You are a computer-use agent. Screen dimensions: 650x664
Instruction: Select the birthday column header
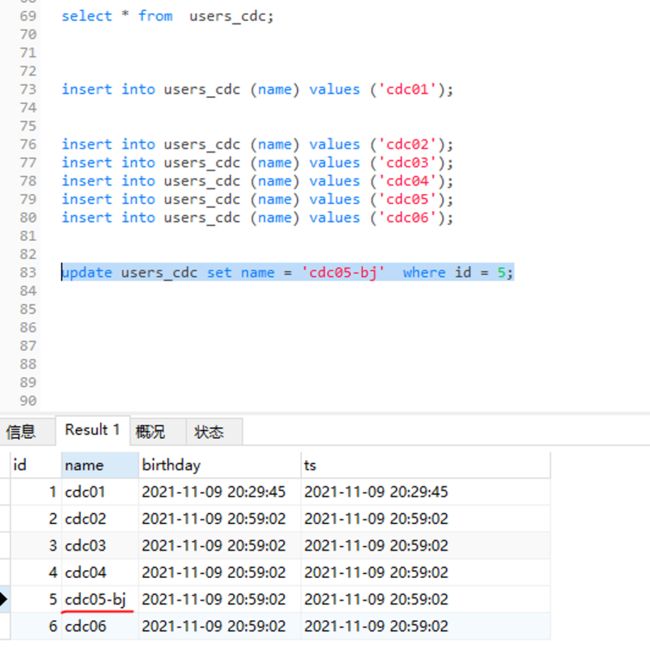coord(219,465)
